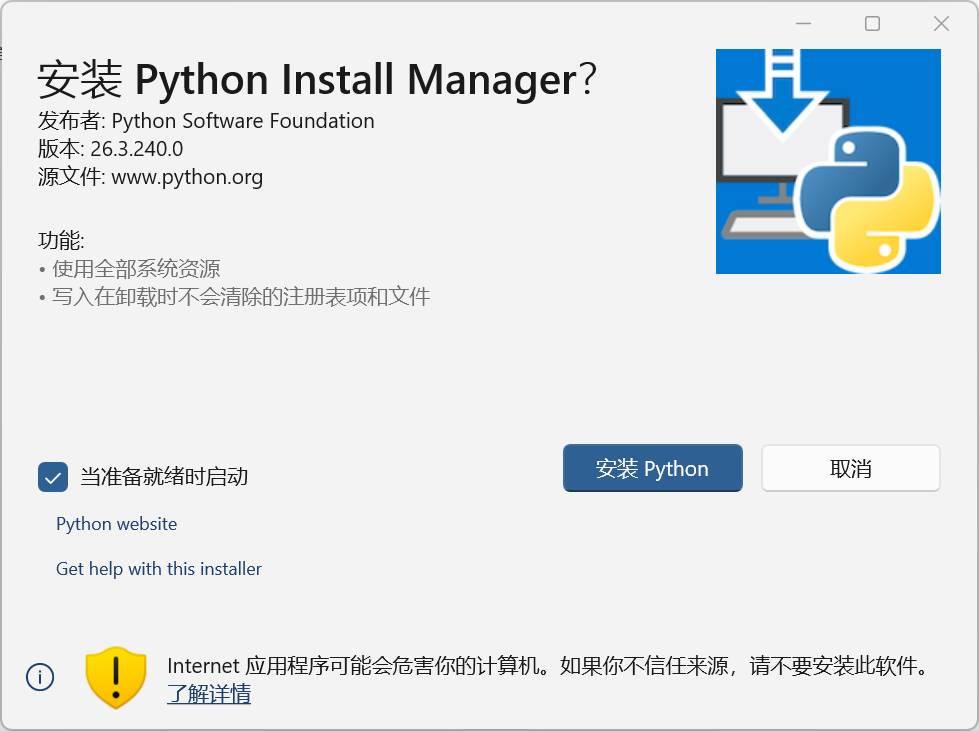Open Get help with this installer link

pos(159,569)
